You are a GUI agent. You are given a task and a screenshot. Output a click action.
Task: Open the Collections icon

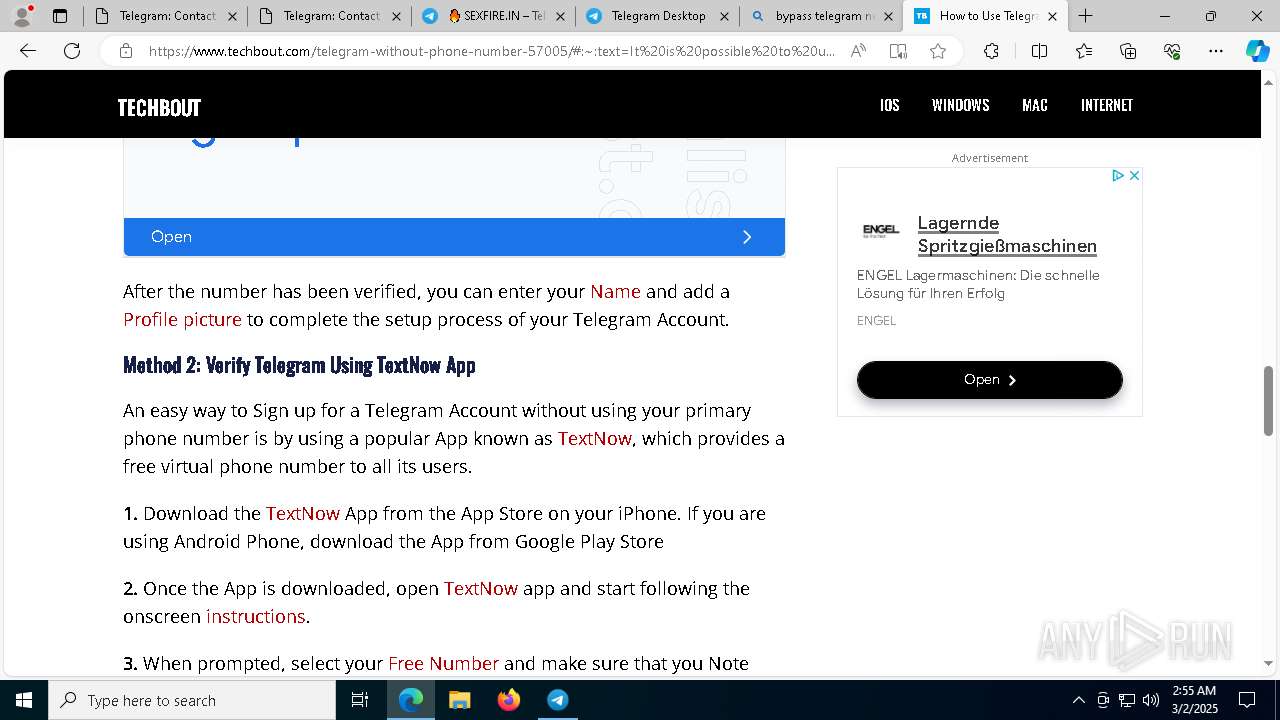[x=1128, y=51]
